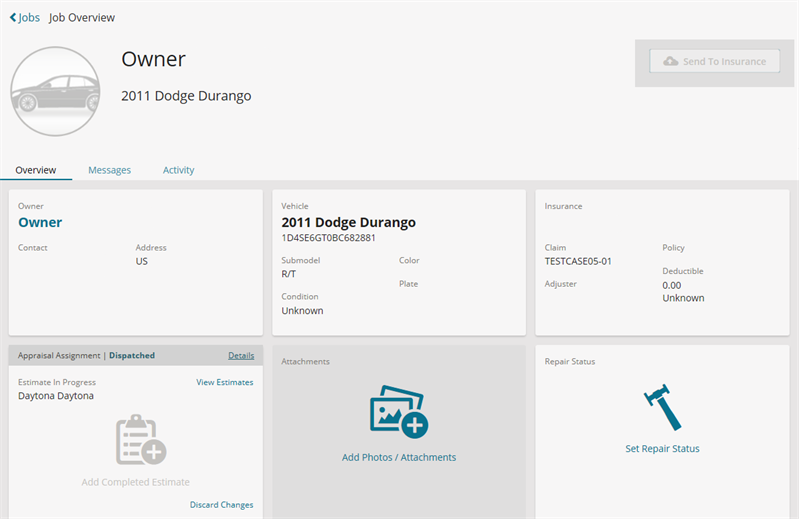Screen dimensions: 799x519
Task: Click the Dispatched status label
Action: (x=132, y=356)
